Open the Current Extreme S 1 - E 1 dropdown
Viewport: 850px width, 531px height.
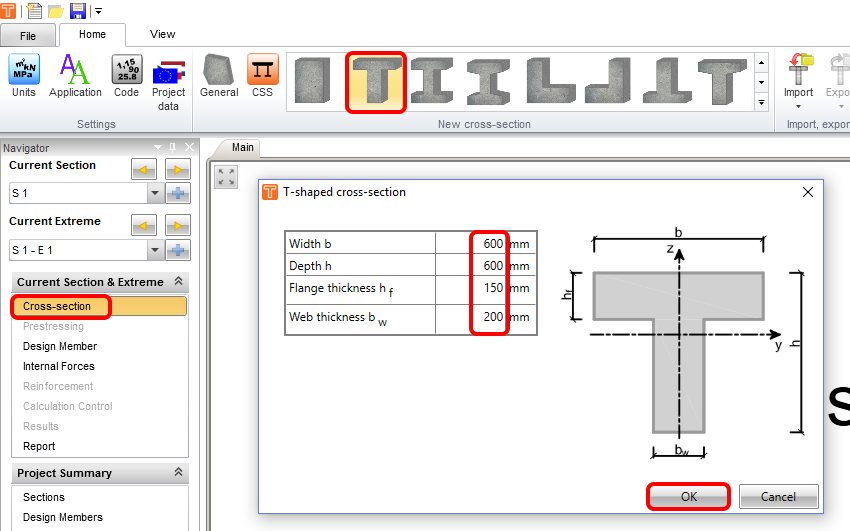pos(155,250)
